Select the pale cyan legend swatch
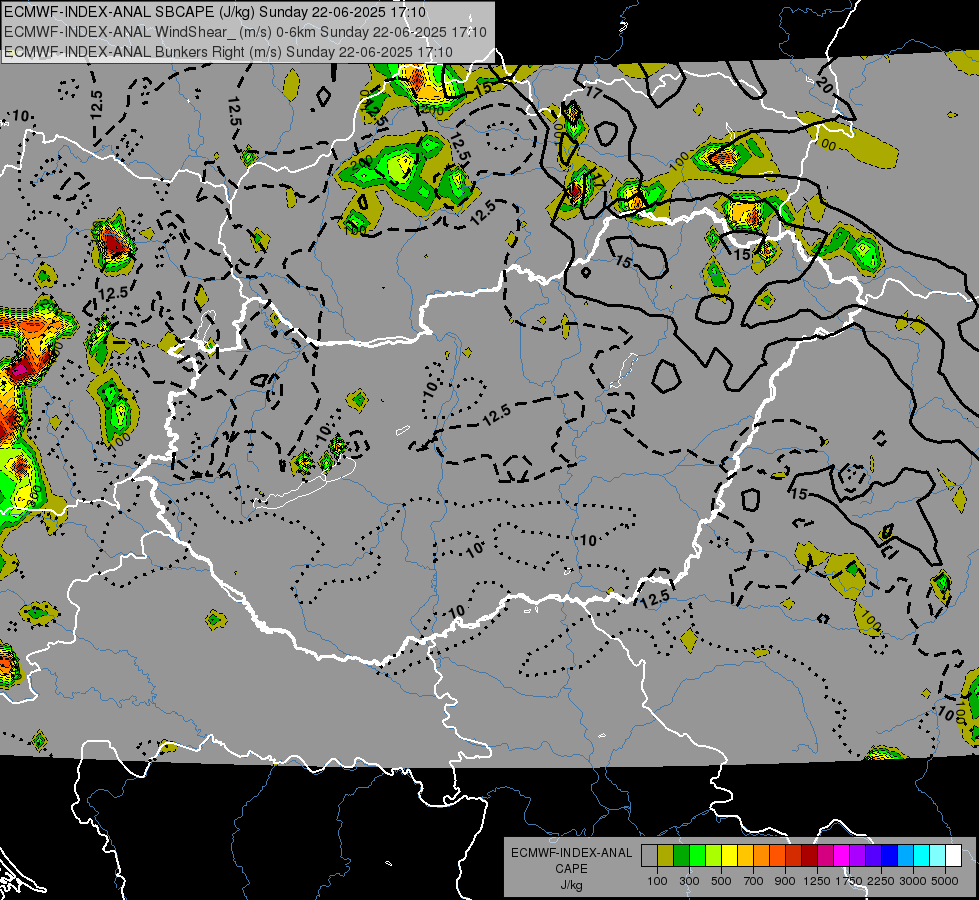 click(x=938, y=855)
